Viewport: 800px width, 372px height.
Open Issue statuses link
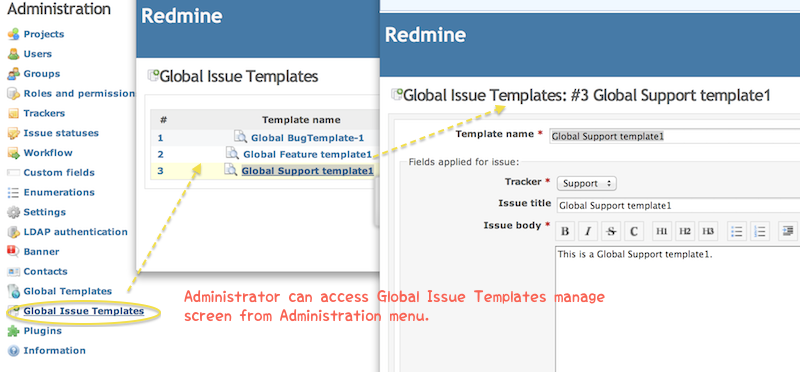click(61, 133)
